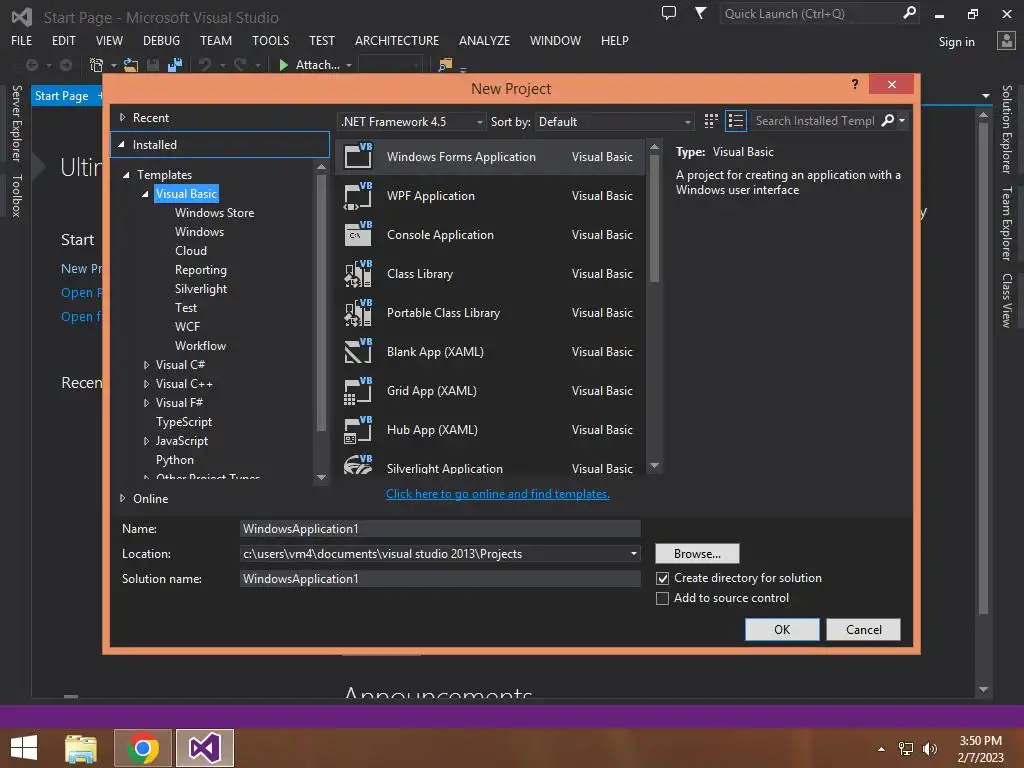Expand the Visual C# node
1024x768 pixels.
146,365
